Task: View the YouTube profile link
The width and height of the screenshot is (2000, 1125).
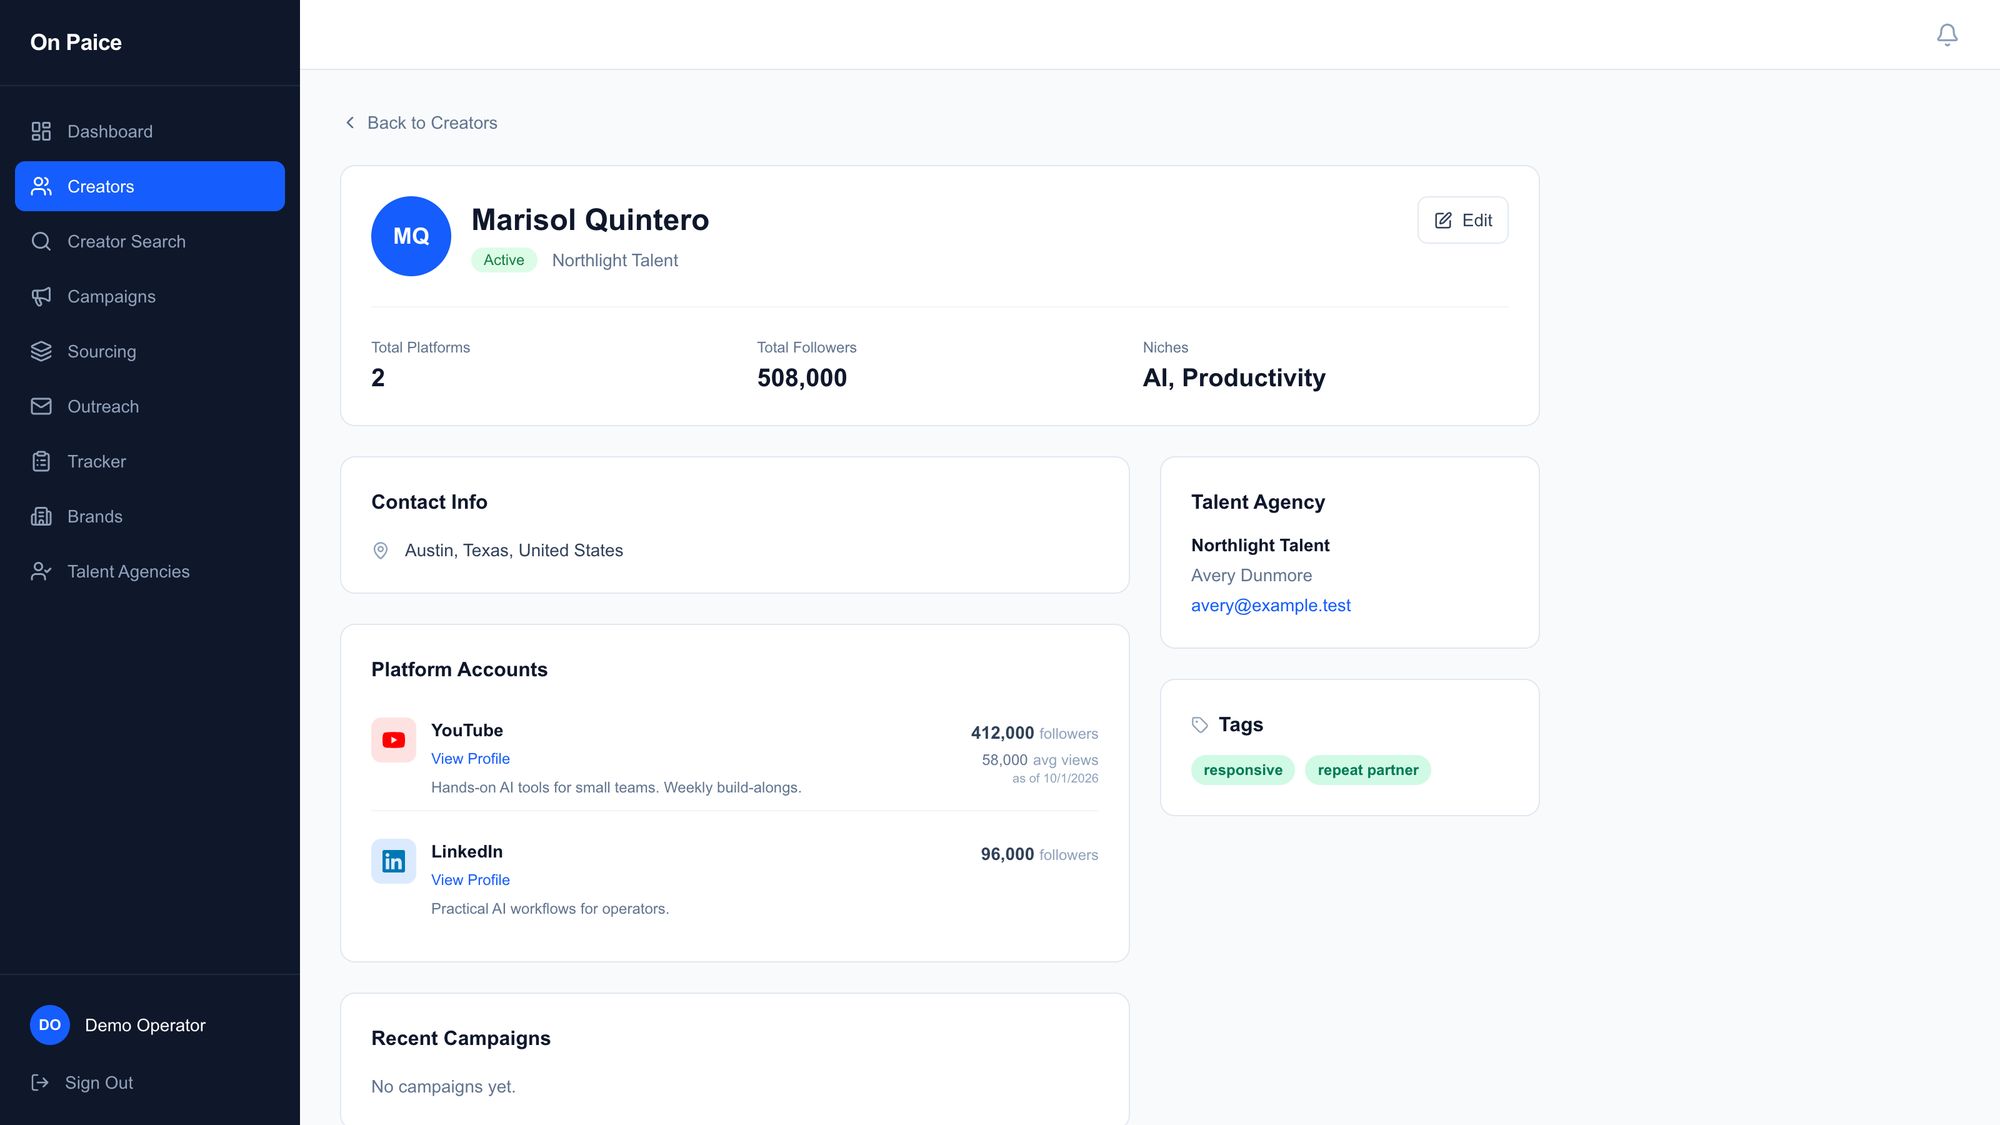Action: click(x=470, y=758)
